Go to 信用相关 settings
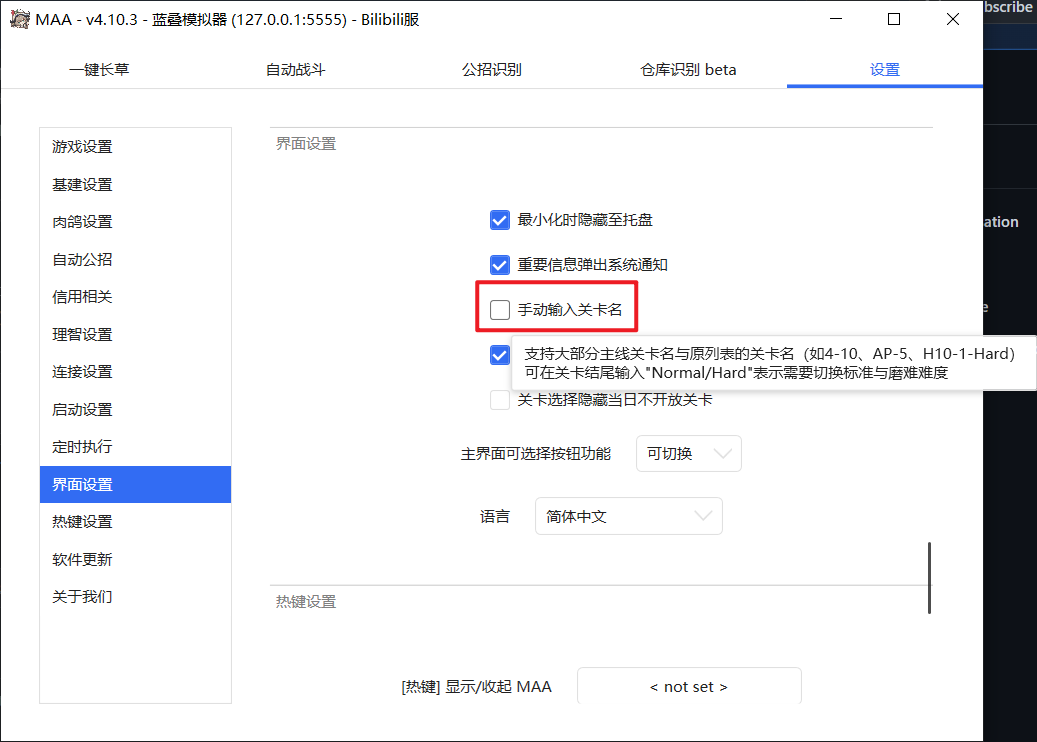1037x742 pixels. (x=135, y=297)
